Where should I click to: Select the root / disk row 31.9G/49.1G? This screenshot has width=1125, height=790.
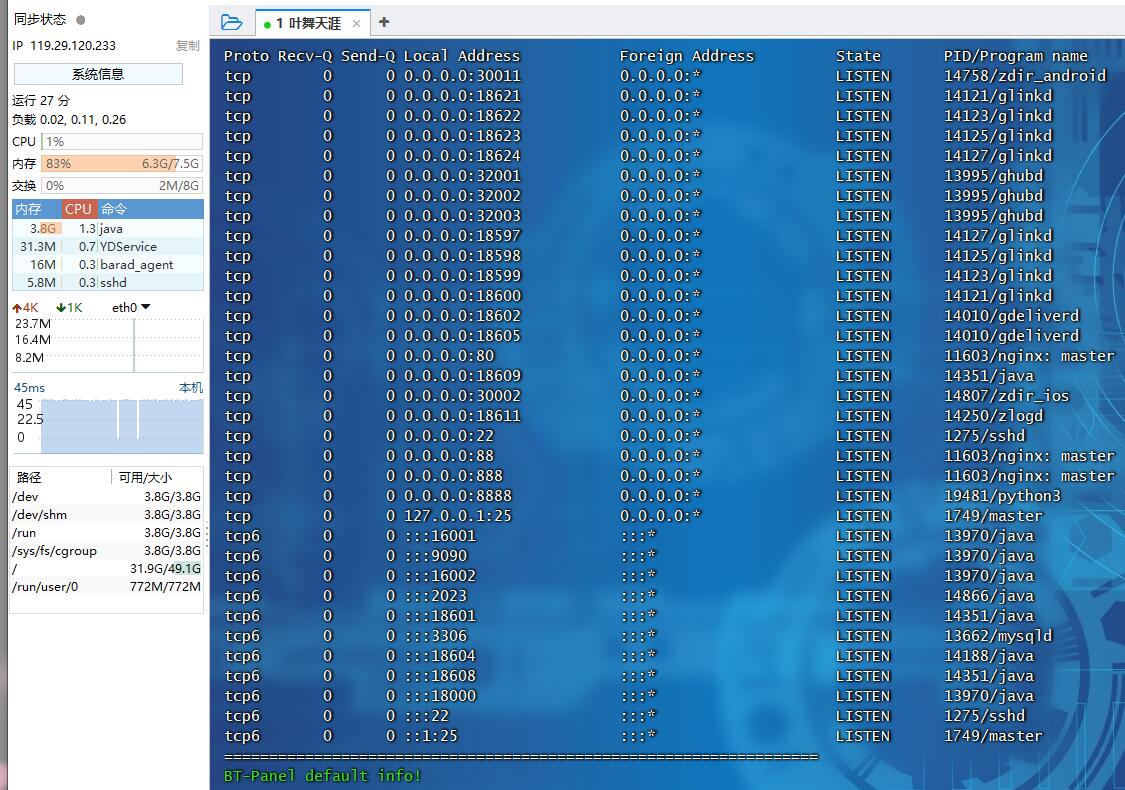click(106, 568)
